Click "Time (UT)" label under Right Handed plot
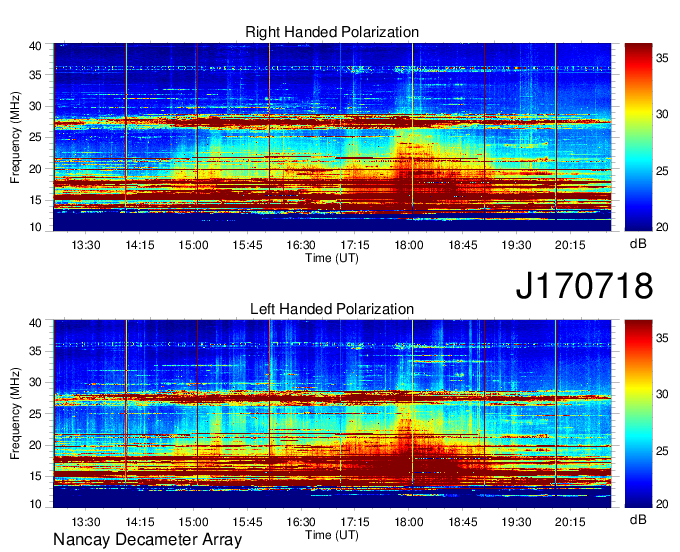Image resolution: width=680 pixels, height=552 pixels. tap(332, 258)
